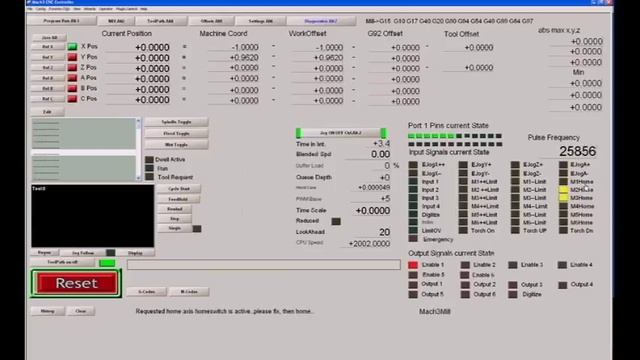The width and height of the screenshot is (640, 360).
Task: Click the Ref Y home button
Action: point(48,57)
